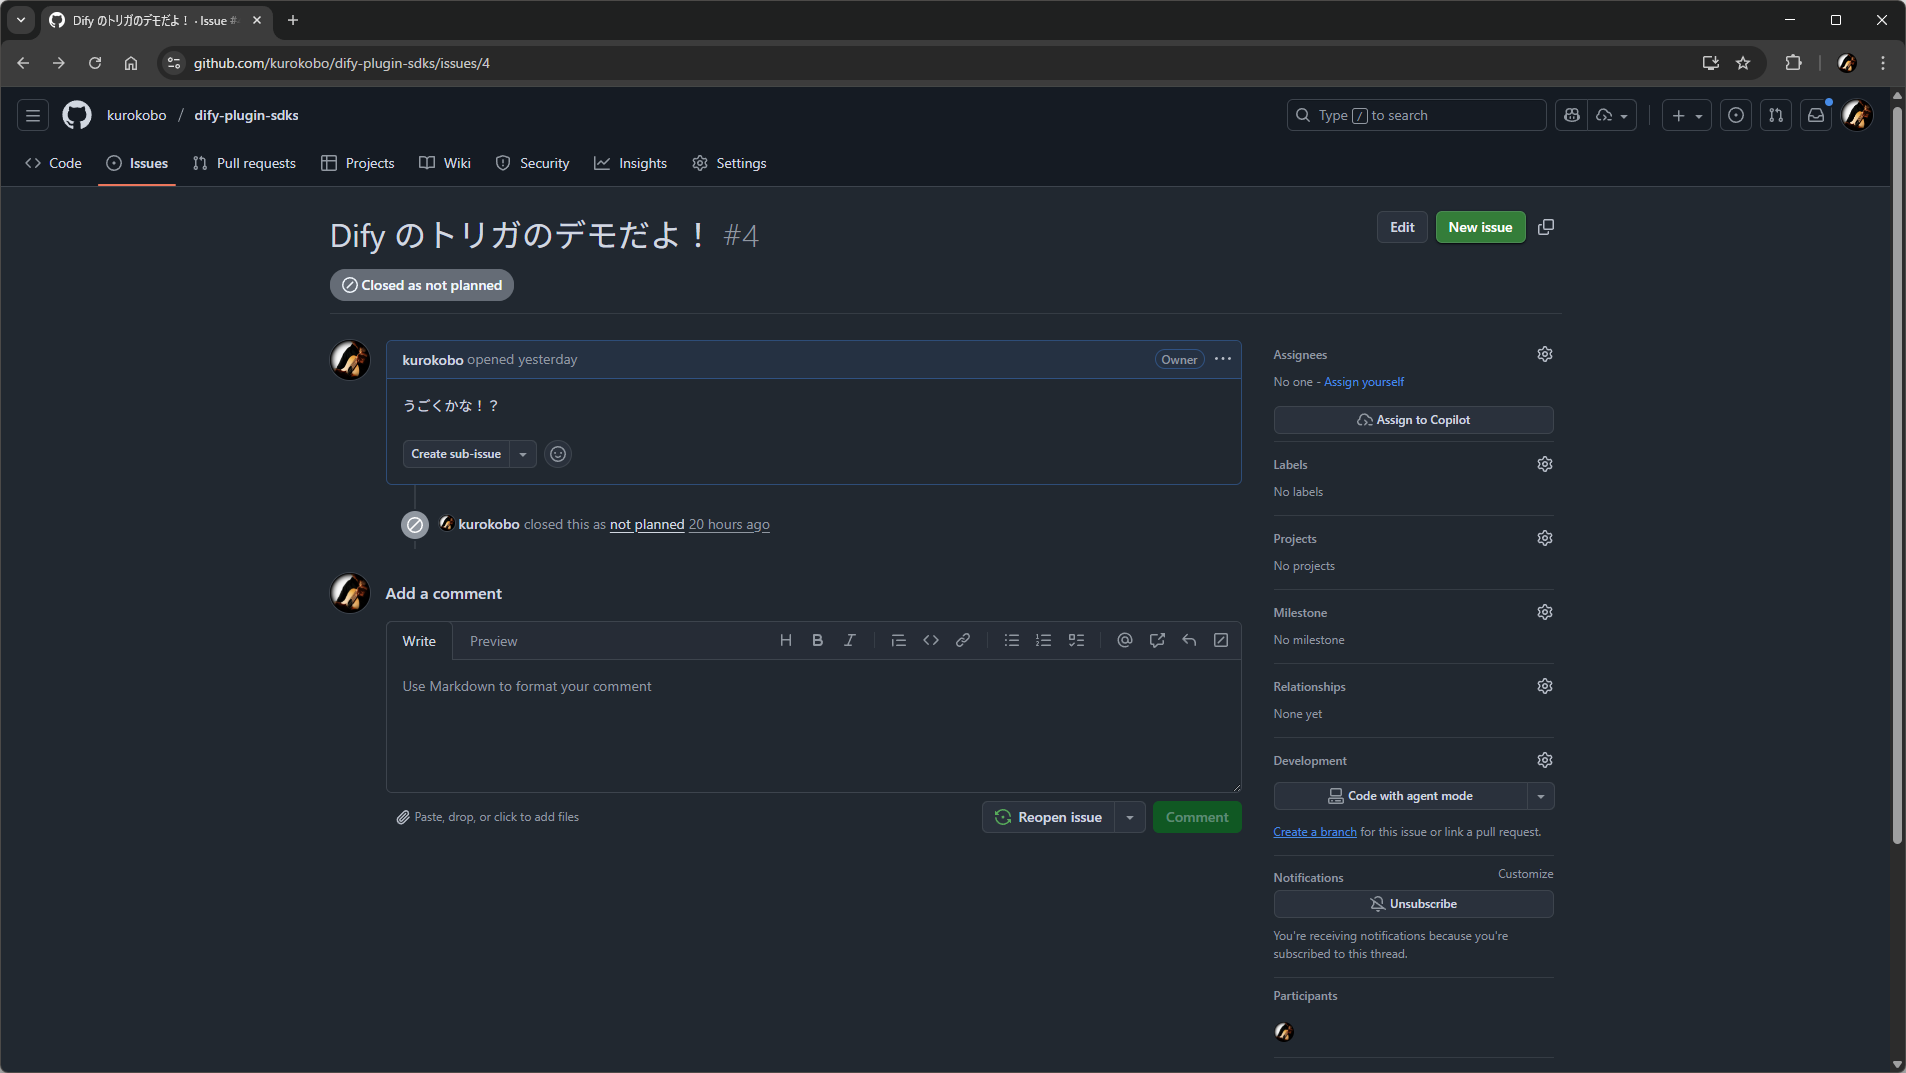The image size is (1906, 1073).
Task: Add an emoji reaction to the issue
Action: click(x=558, y=454)
